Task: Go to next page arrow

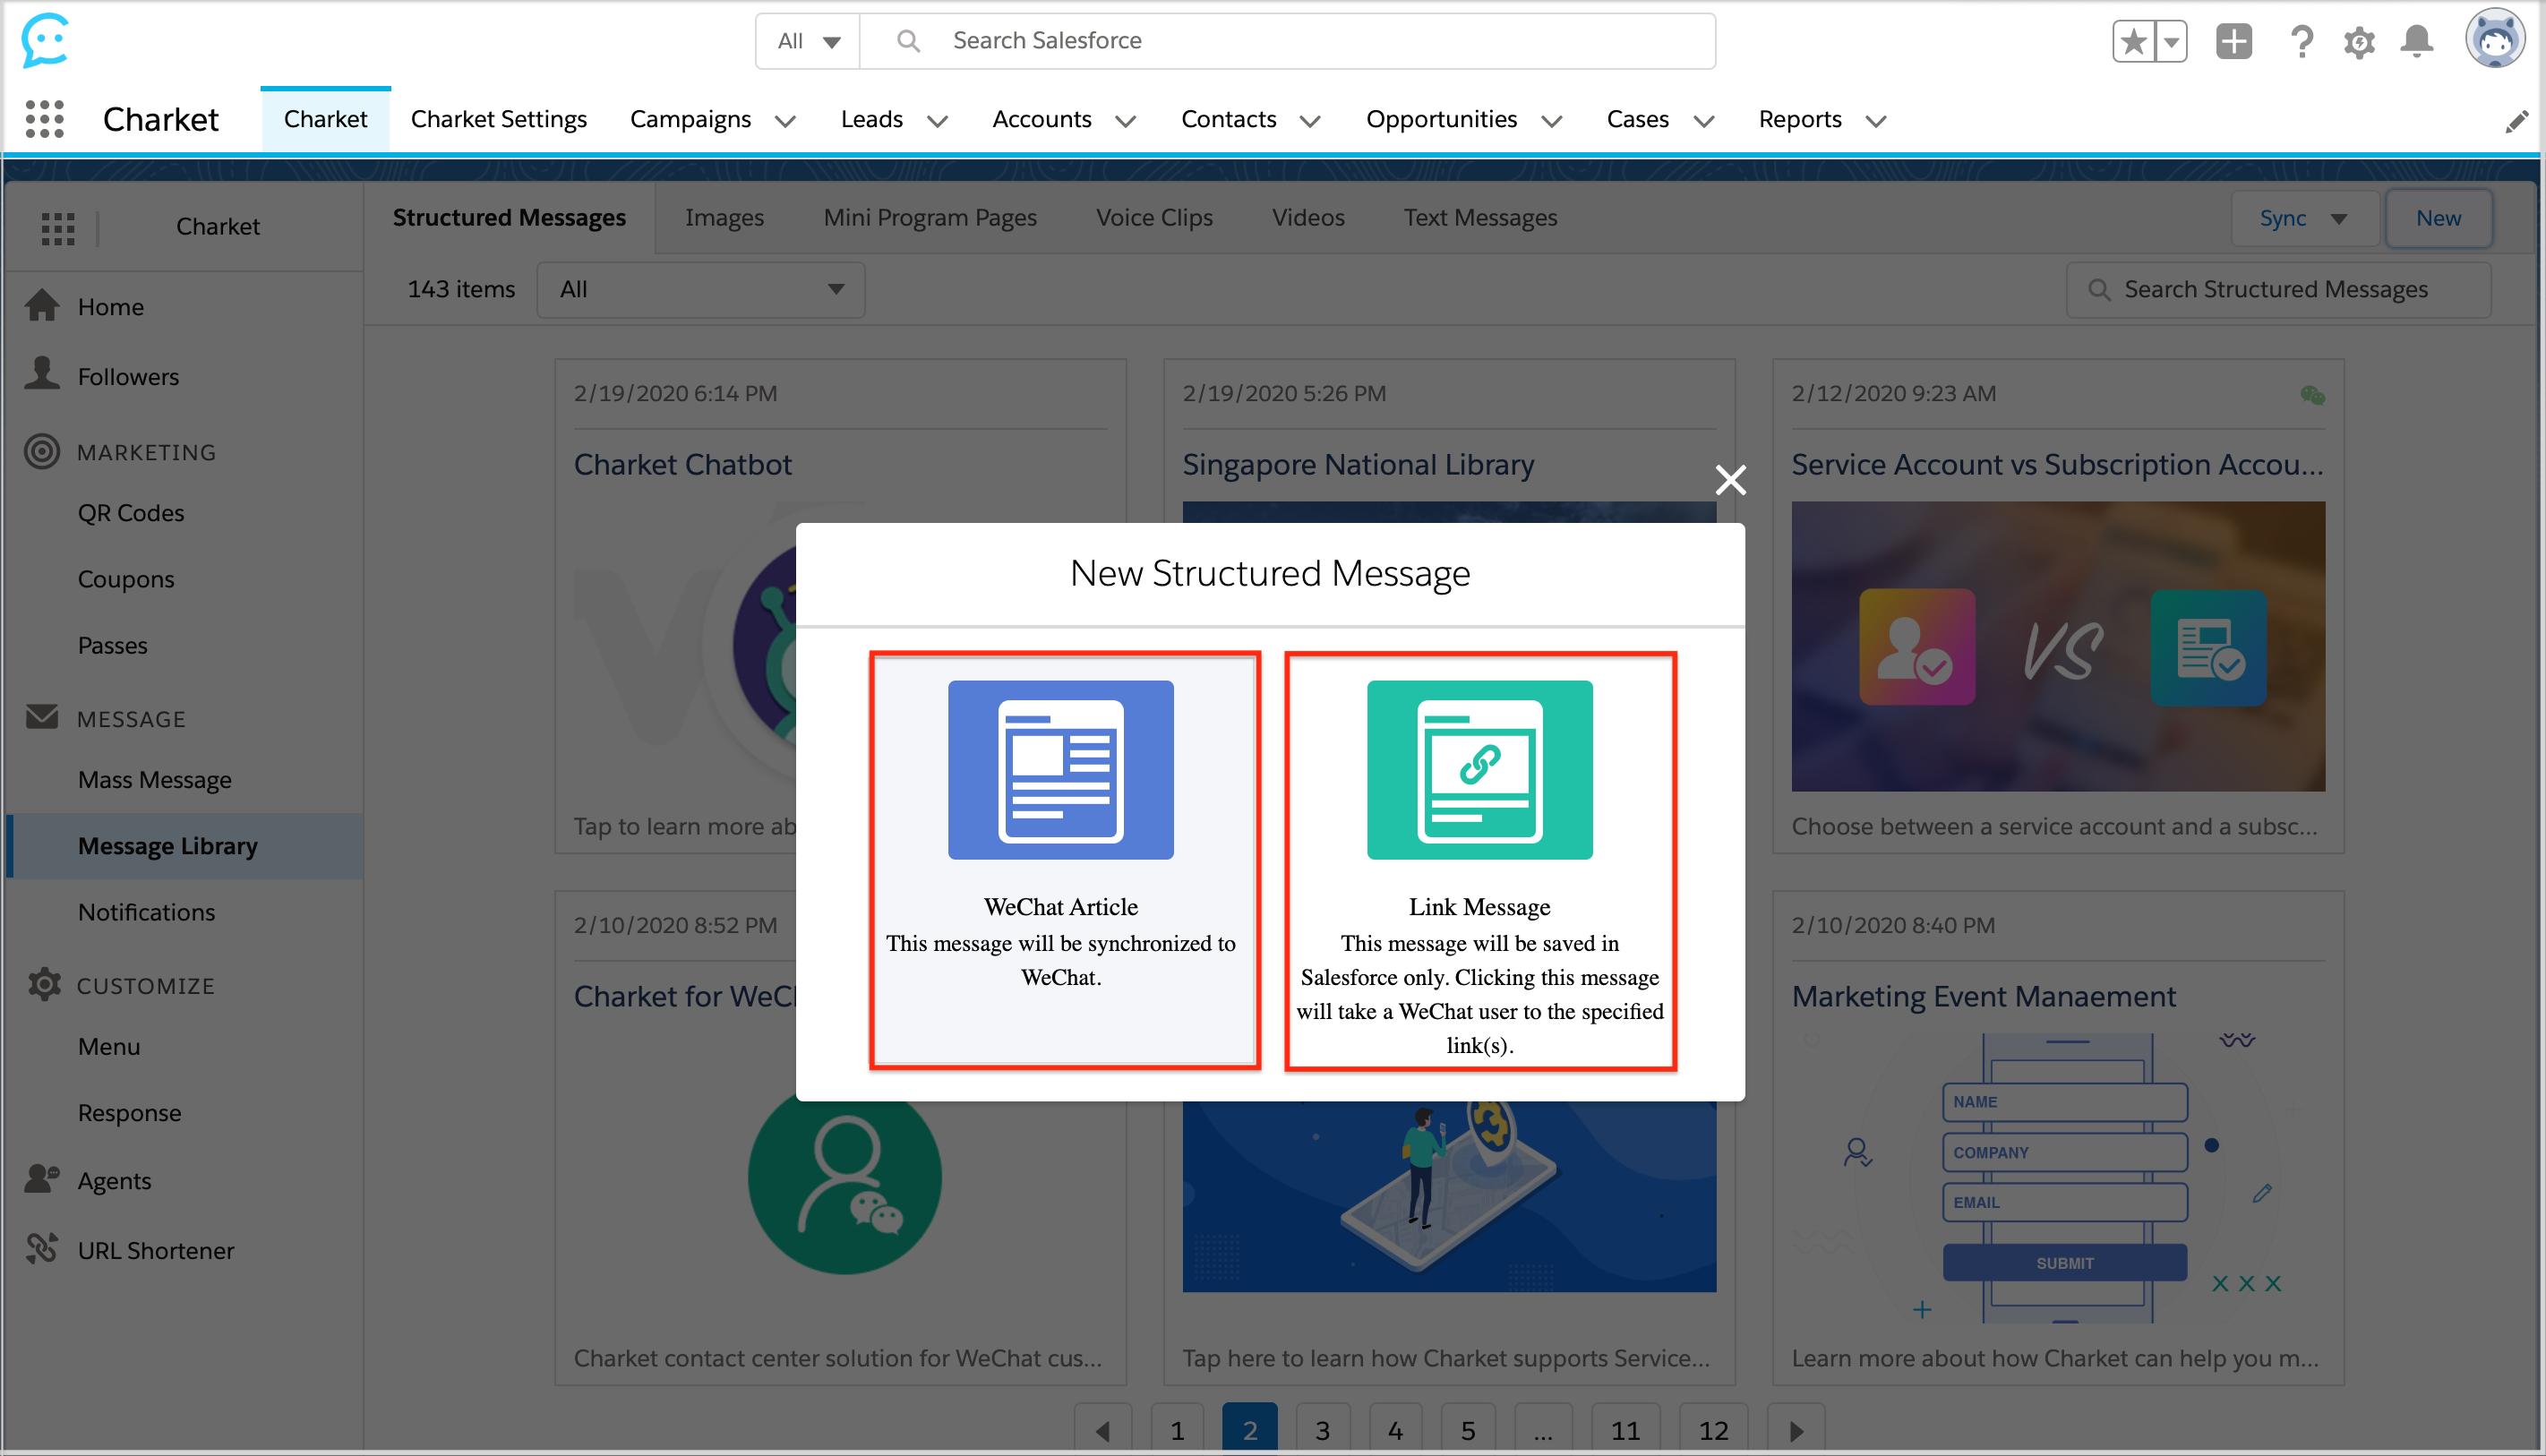Action: coord(1796,1430)
